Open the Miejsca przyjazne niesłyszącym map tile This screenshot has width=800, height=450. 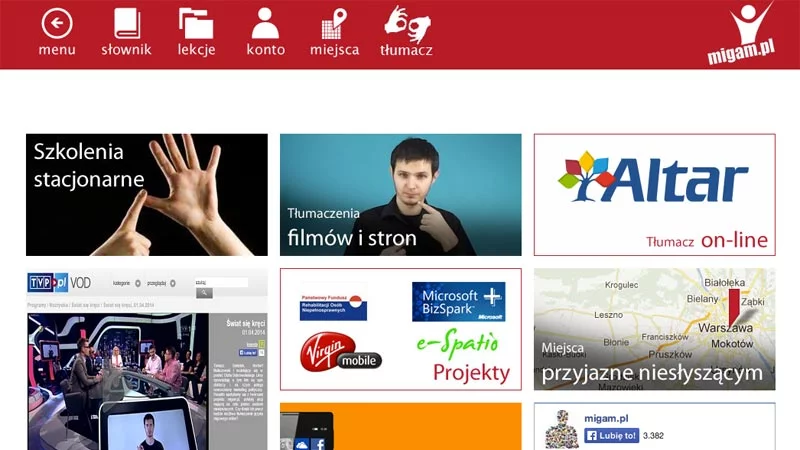[x=655, y=330]
